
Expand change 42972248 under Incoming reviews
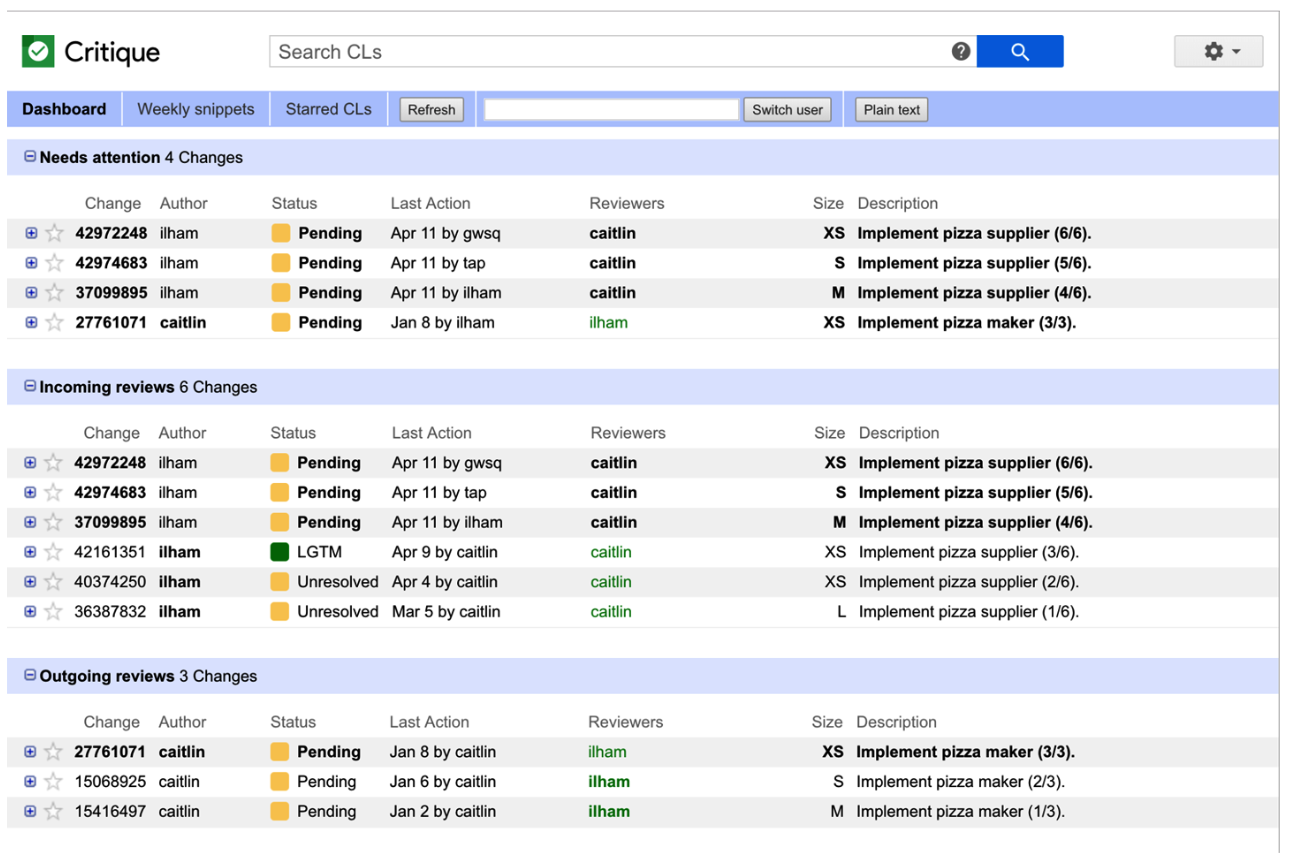[x=30, y=462]
